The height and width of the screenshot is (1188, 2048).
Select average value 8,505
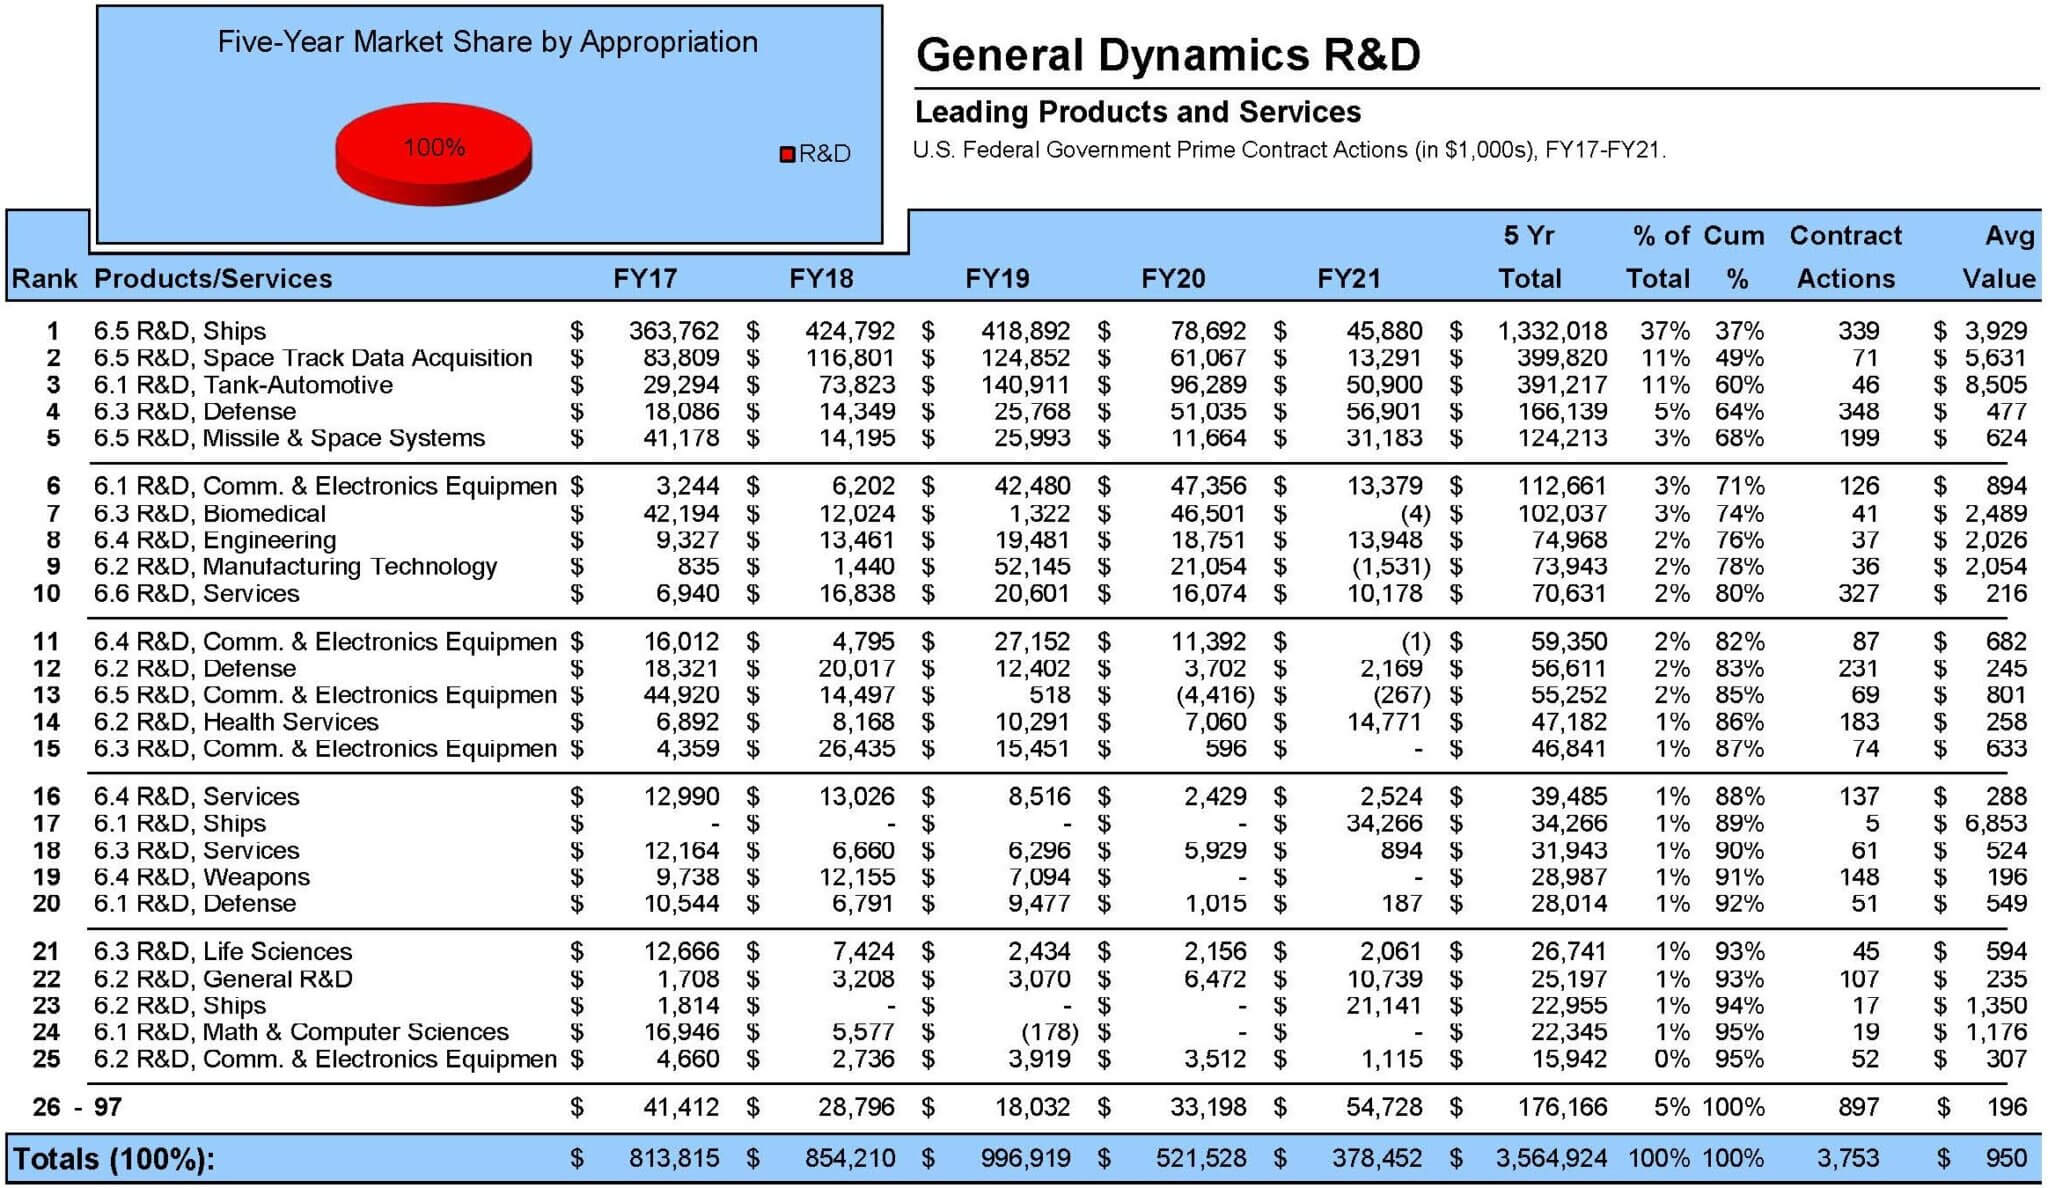click(1996, 385)
